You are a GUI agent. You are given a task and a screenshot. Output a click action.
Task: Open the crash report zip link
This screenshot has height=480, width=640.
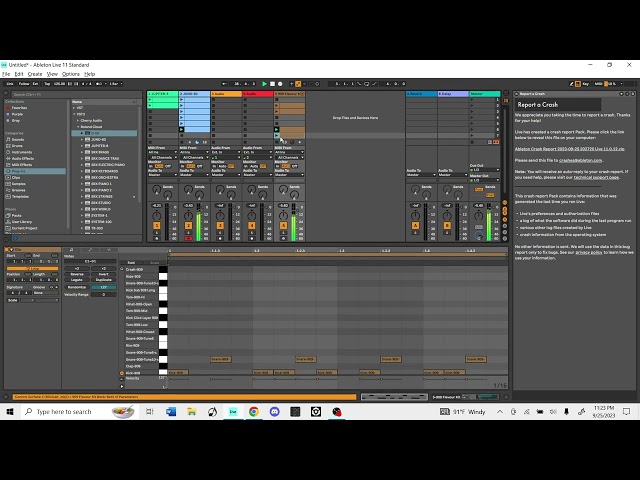pyautogui.click(x=569, y=149)
